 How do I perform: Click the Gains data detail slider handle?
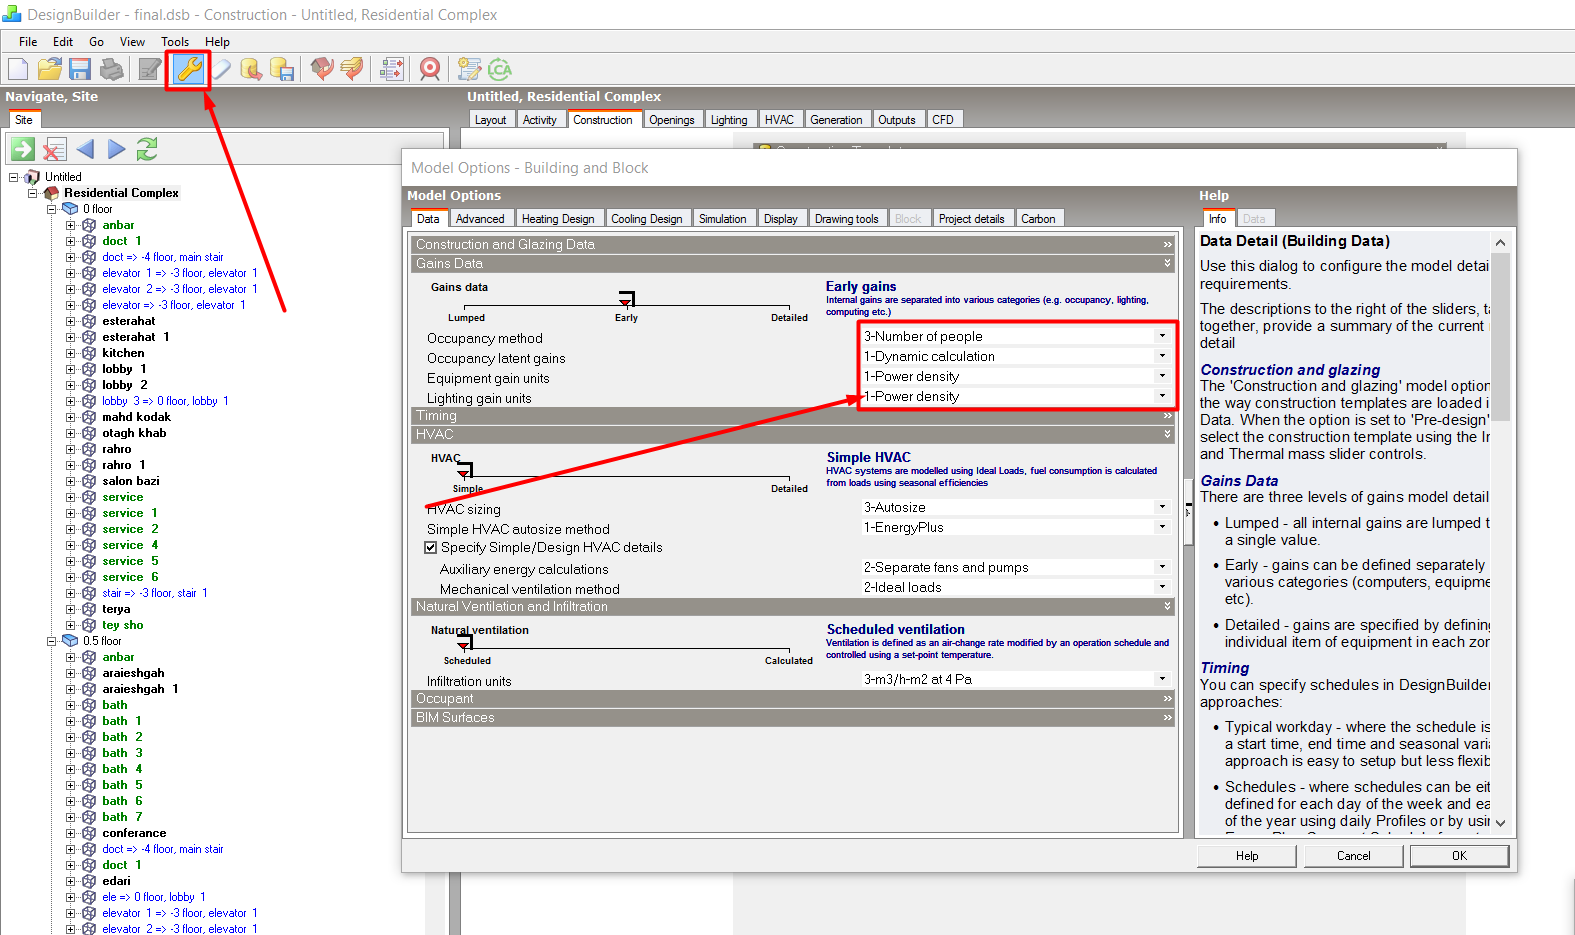(x=626, y=299)
